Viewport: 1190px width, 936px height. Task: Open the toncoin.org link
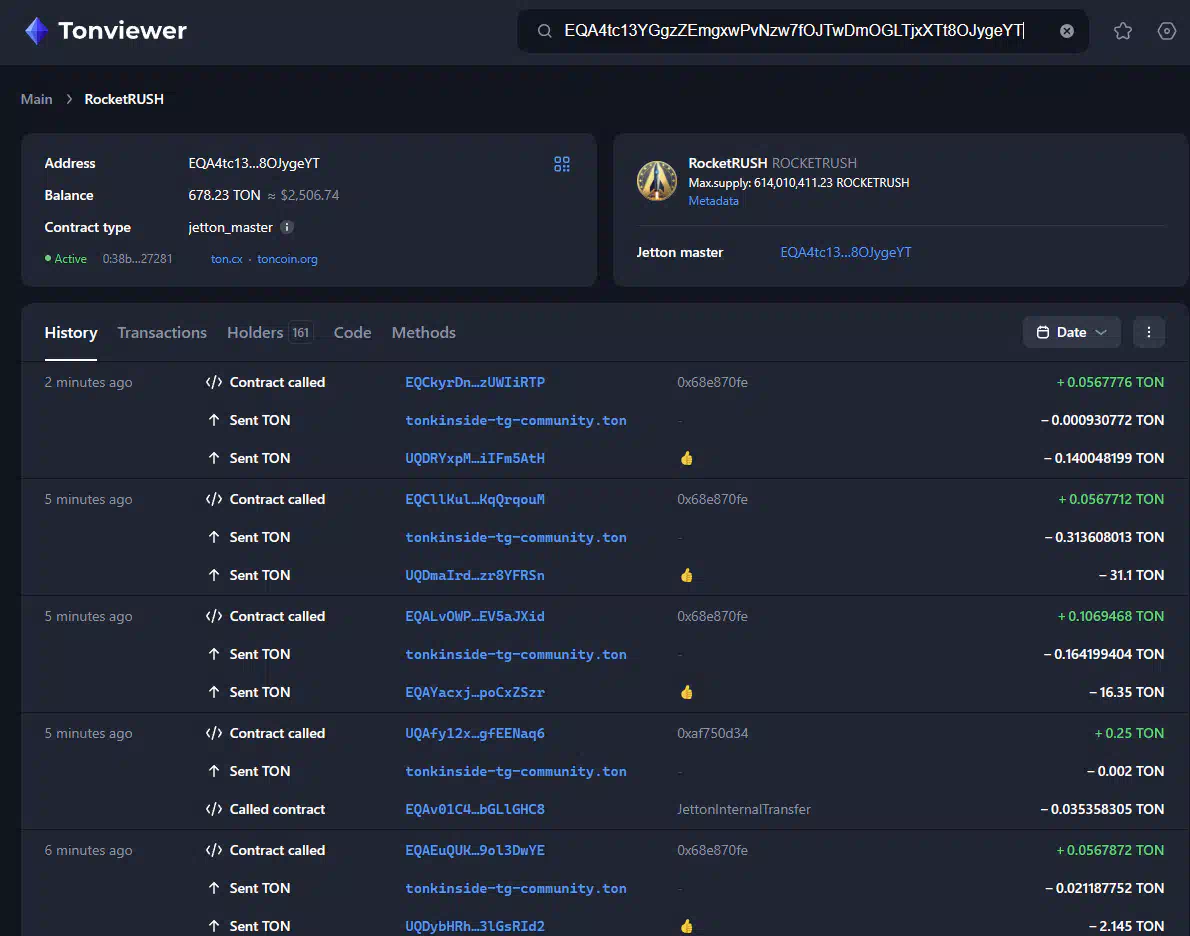tap(287, 259)
